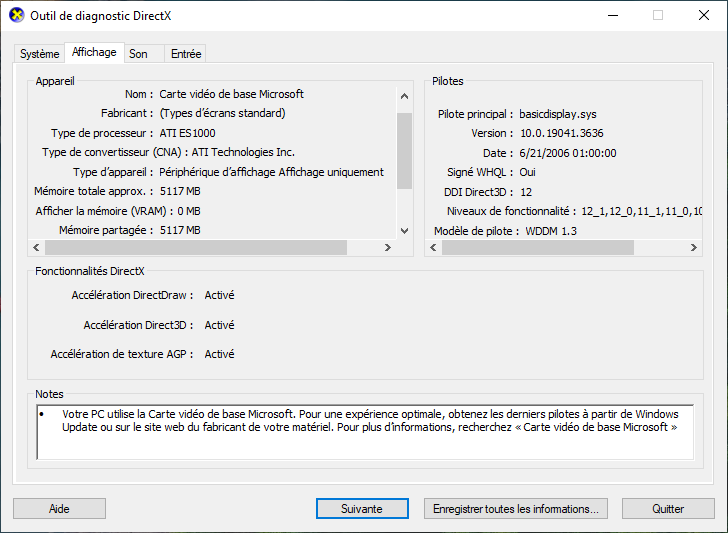Click the DDI Direct3D value '12'
Image resolution: width=728 pixels, height=533 pixels.
point(526,192)
